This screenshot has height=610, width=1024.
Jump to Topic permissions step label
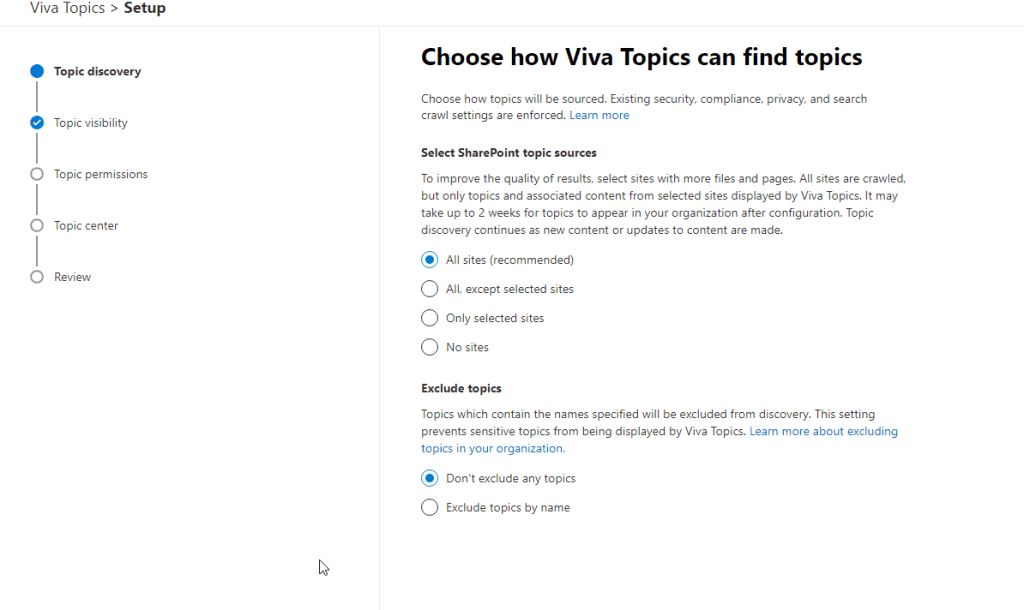pyautogui.click(x=101, y=174)
